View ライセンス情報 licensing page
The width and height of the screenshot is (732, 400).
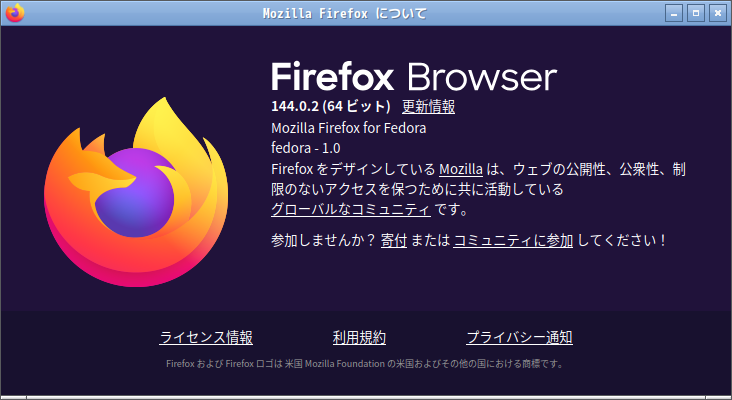pos(206,337)
